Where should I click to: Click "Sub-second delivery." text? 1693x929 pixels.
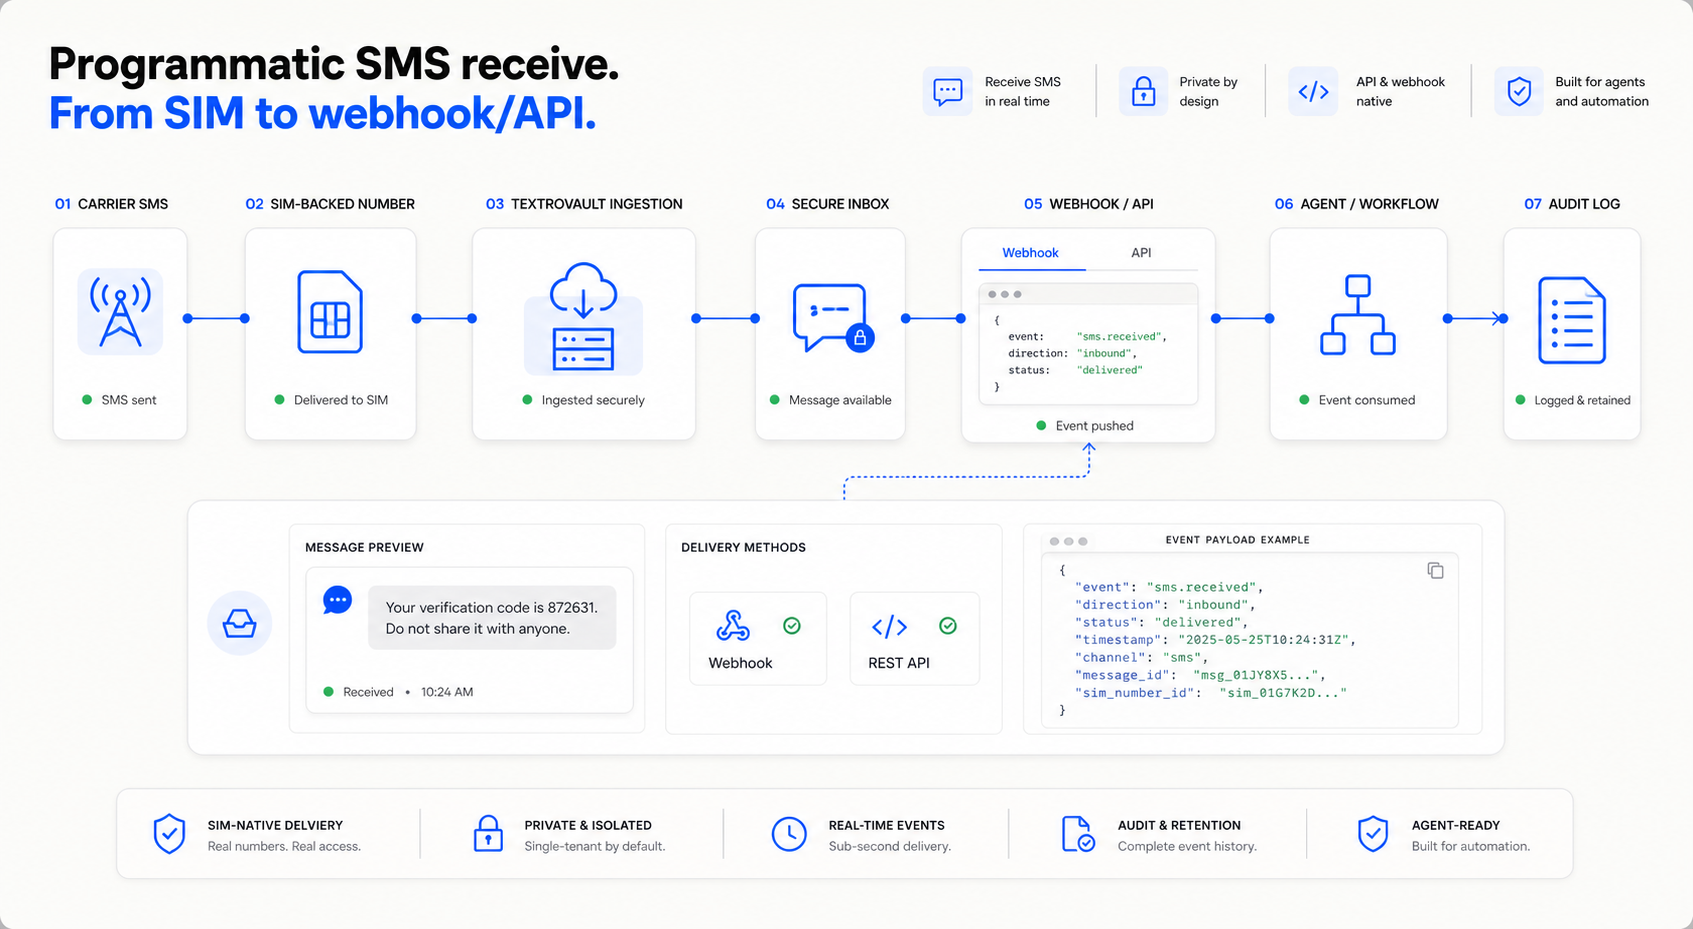(890, 847)
